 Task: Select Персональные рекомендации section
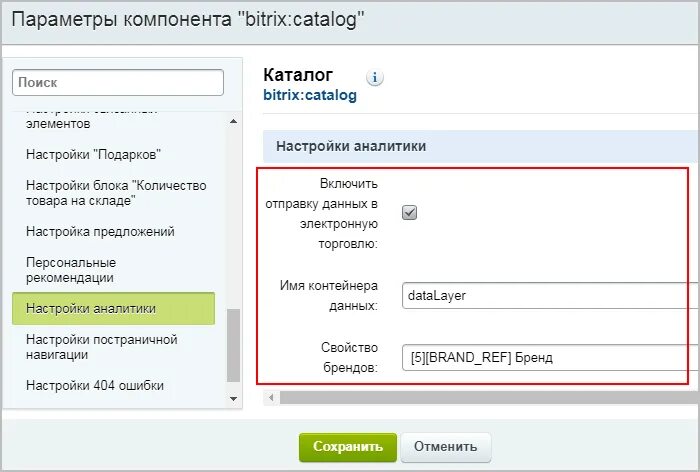(x=71, y=270)
